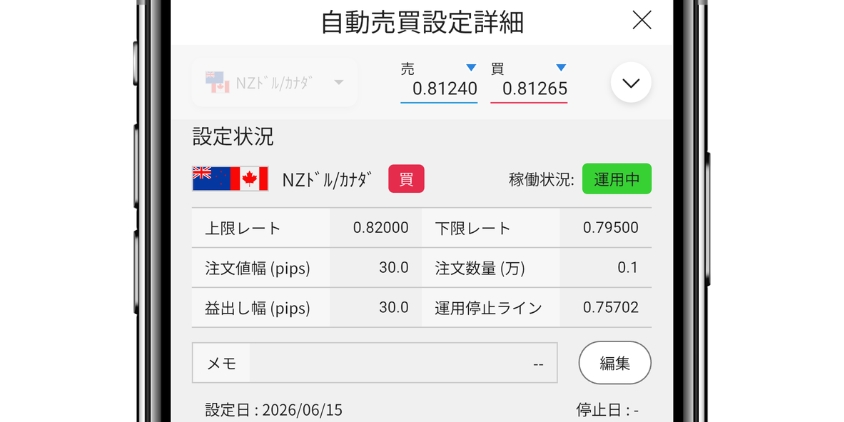Select the 注文数量 (万) value 0.1
Screen dimensions: 844x422
(x=628, y=268)
